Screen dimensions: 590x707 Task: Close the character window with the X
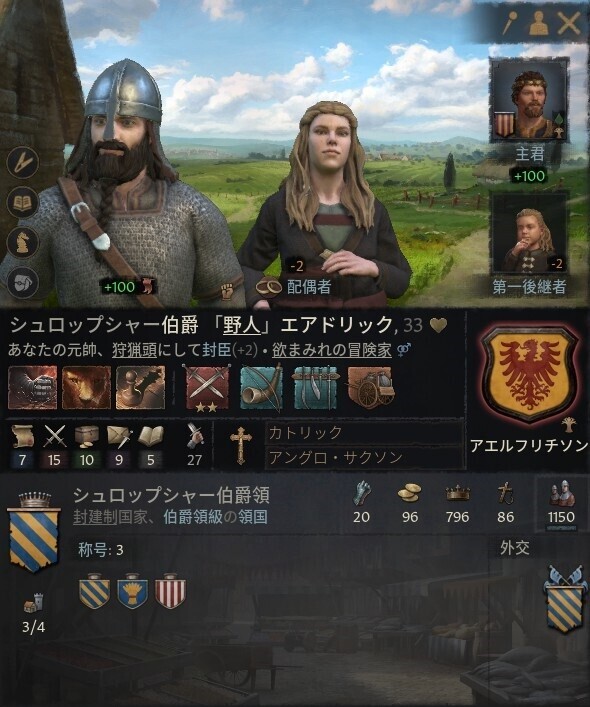[568, 23]
